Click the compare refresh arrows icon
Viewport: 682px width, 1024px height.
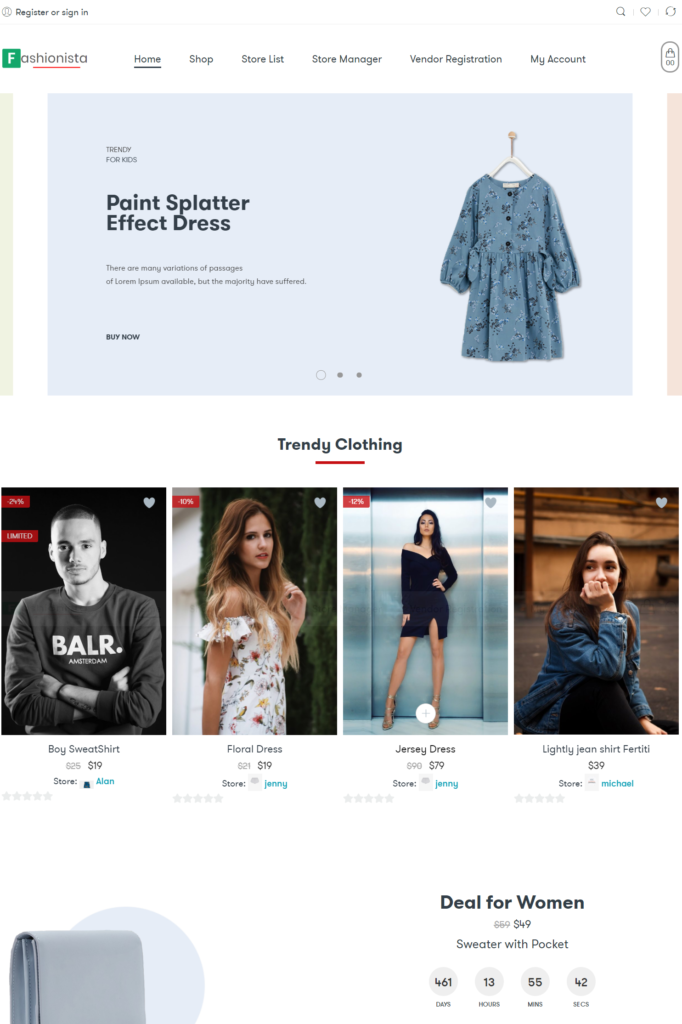click(x=670, y=11)
